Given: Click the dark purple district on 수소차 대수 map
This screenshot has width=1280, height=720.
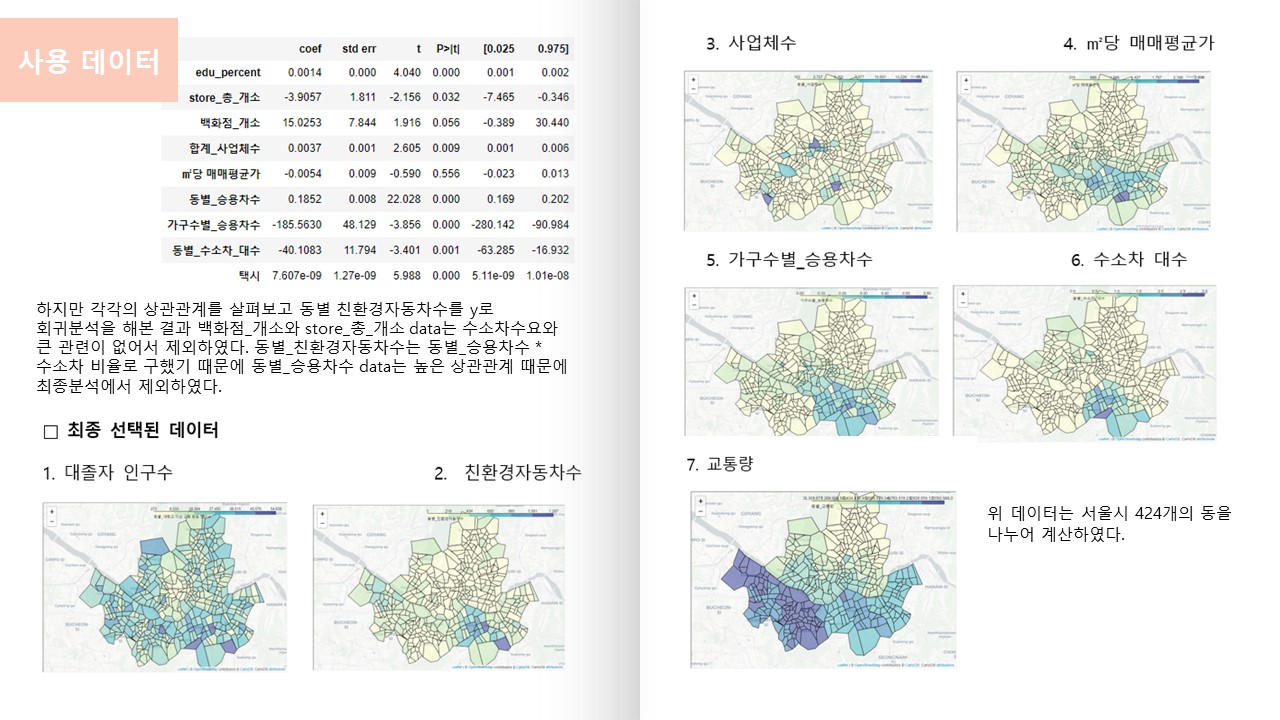Looking at the screenshot, I should 1102,413.
